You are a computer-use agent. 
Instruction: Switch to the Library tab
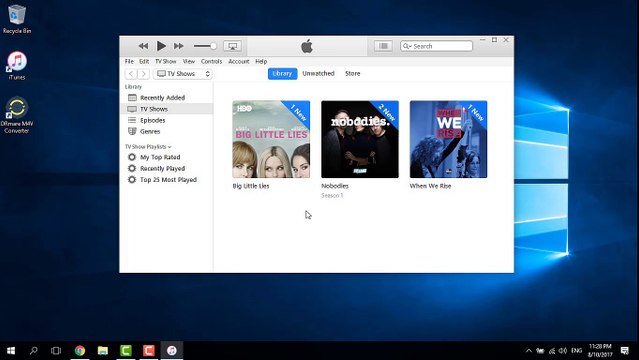(x=282, y=74)
